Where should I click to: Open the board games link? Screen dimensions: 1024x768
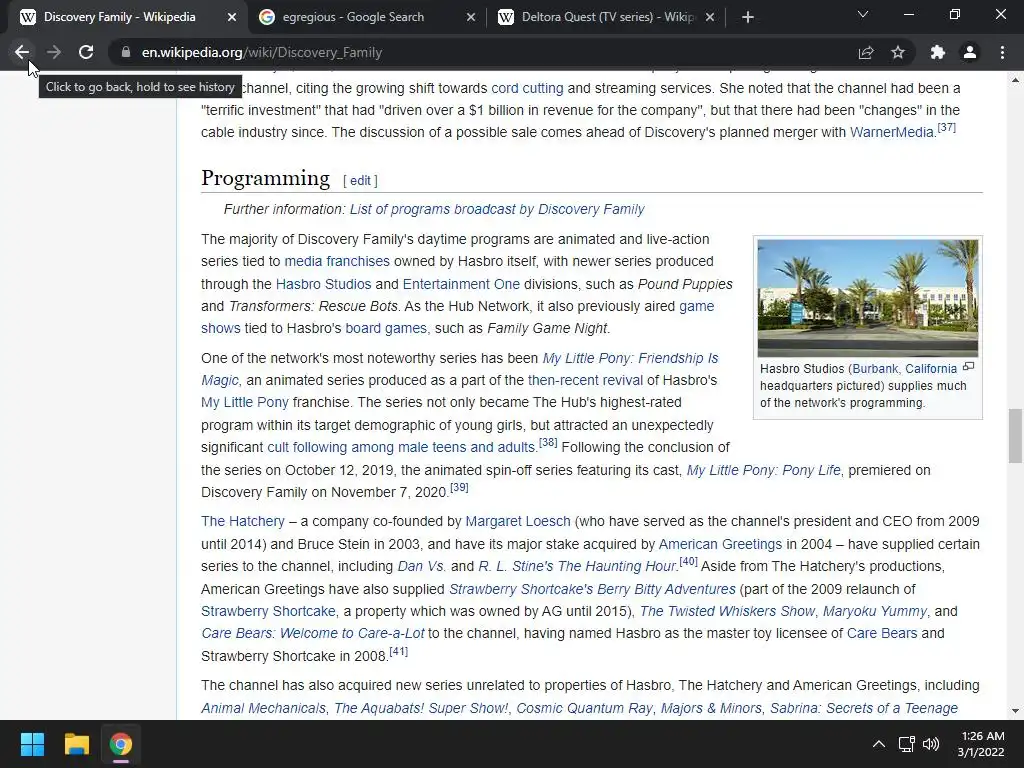386,328
